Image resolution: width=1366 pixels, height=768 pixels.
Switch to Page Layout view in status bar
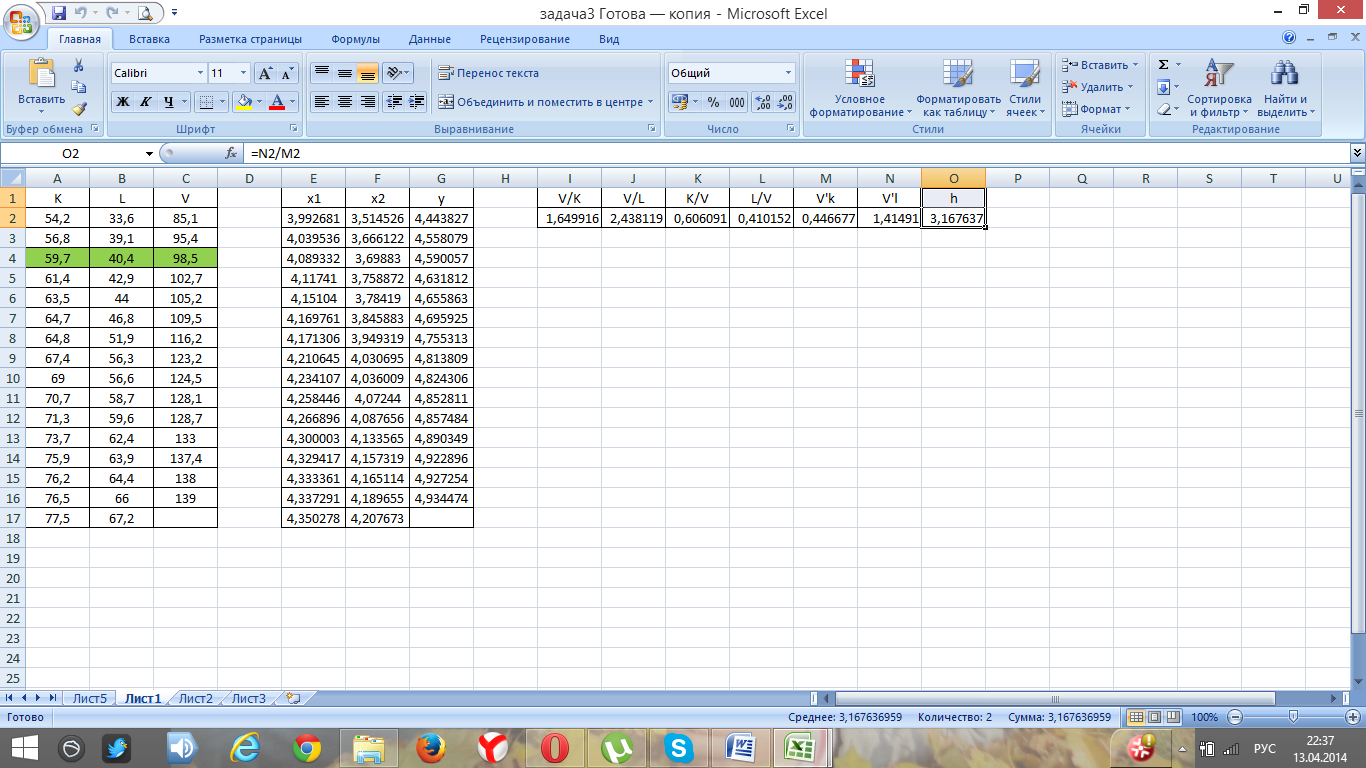(x=1153, y=717)
